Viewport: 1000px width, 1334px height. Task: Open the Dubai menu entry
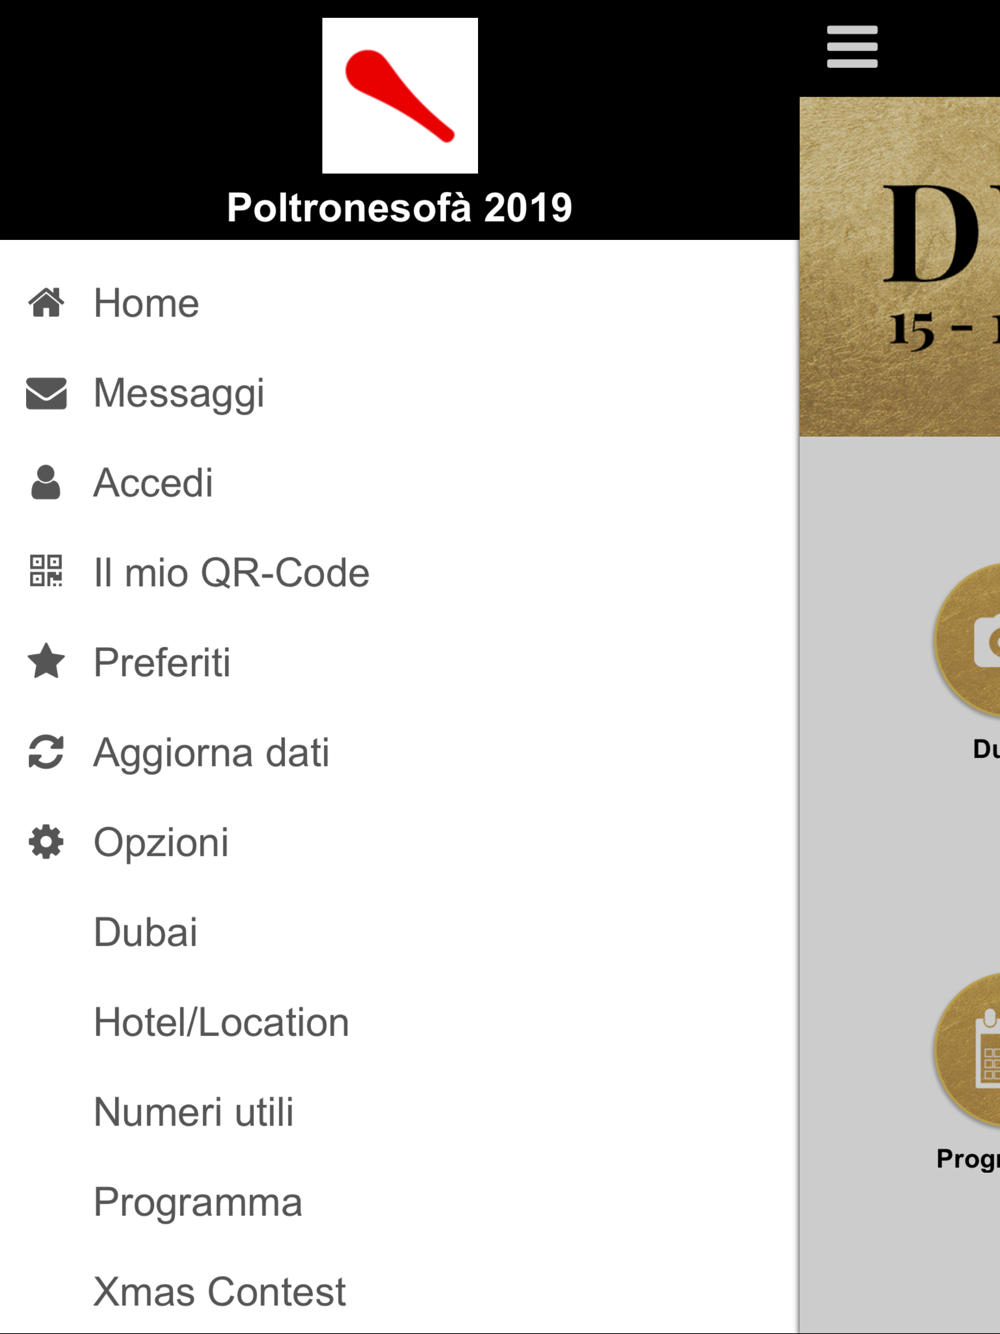pyautogui.click(x=146, y=932)
